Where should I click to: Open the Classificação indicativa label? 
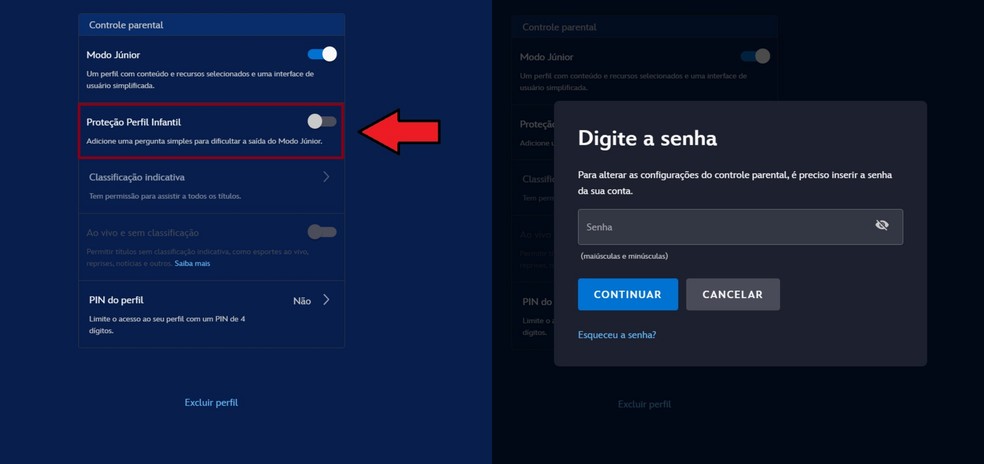point(137,177)
